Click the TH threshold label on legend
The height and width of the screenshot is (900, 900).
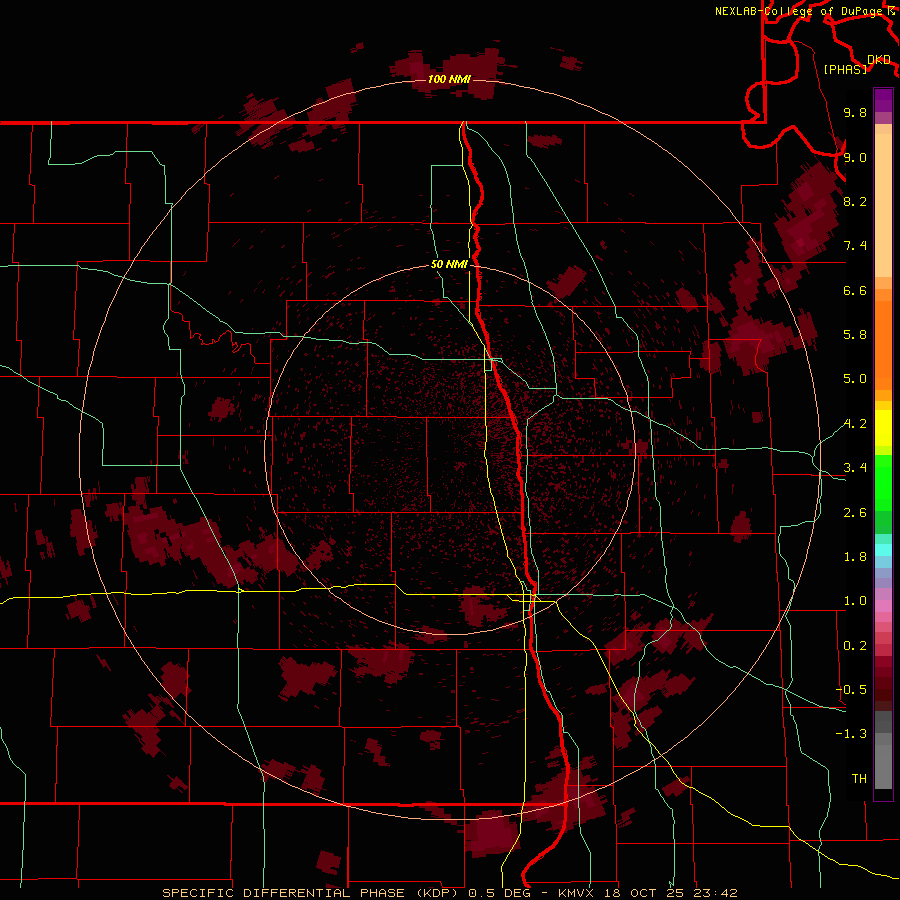pos(859,779)
